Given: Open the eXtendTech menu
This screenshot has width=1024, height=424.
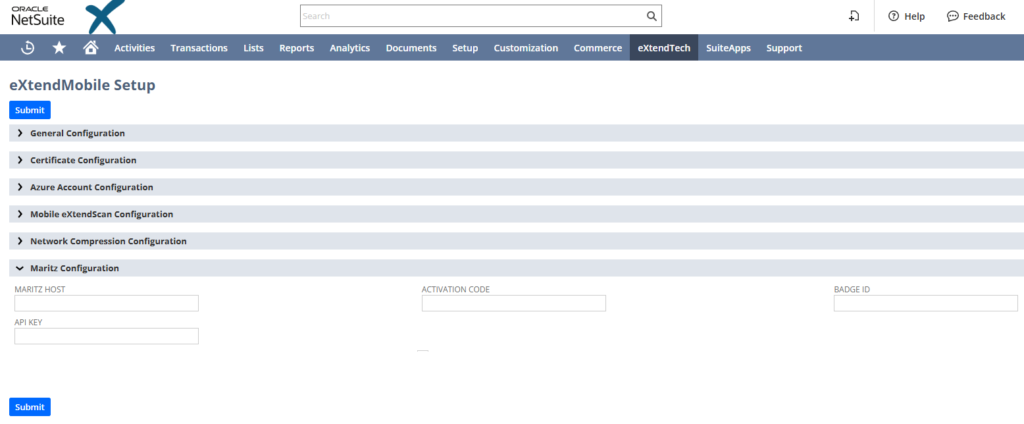Looking at the screenshot, I should 664,48.
